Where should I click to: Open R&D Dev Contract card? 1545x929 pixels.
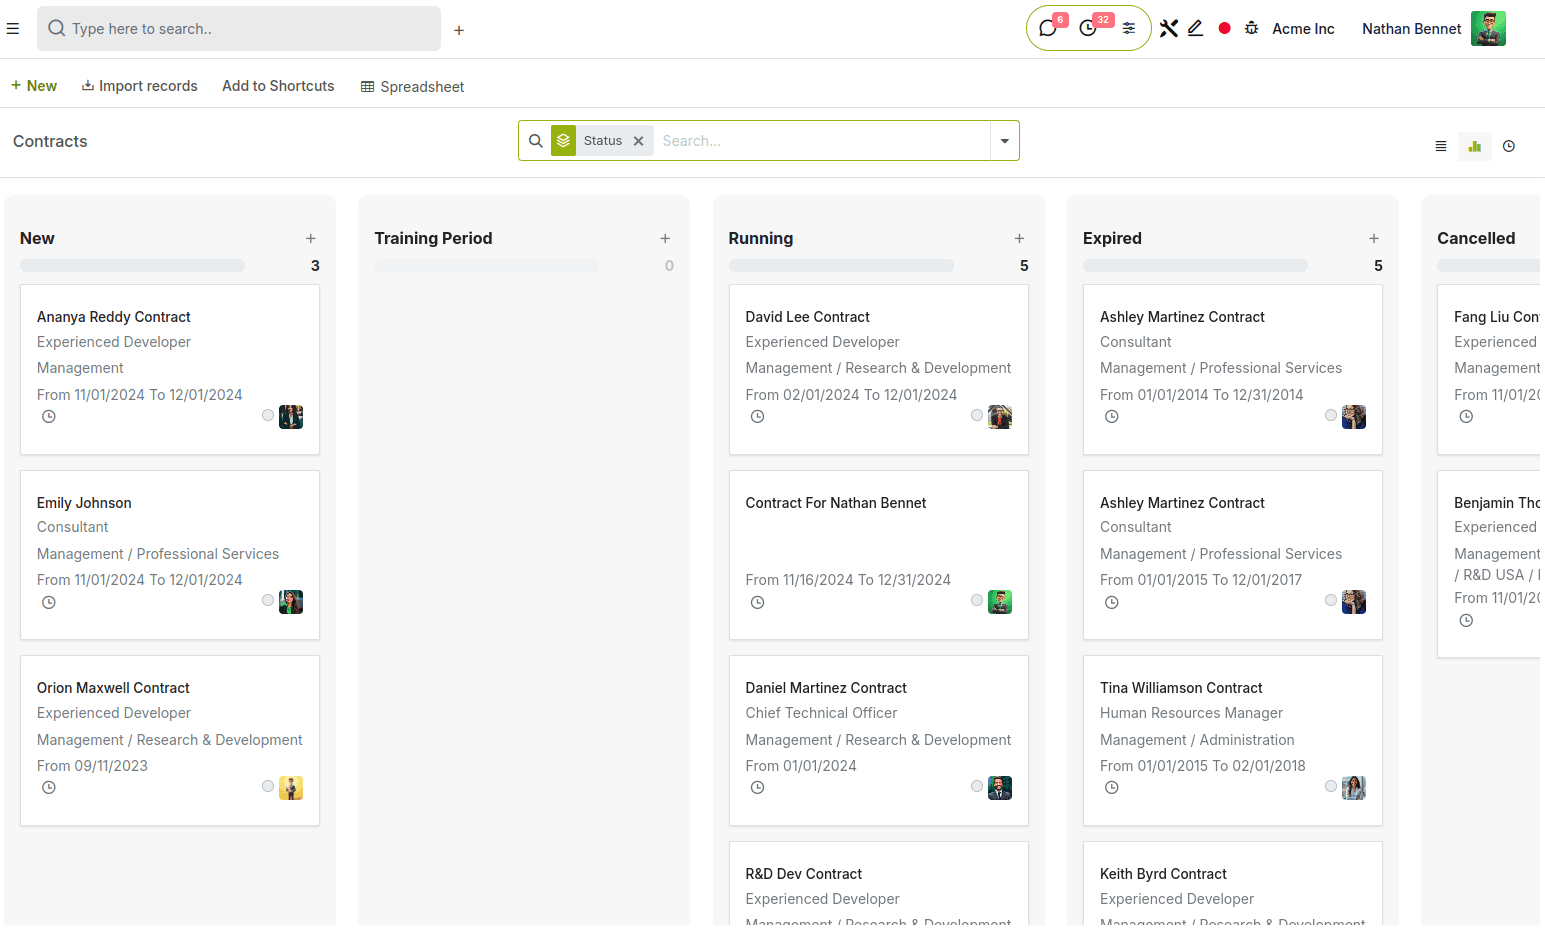click(x=879, y=884)
